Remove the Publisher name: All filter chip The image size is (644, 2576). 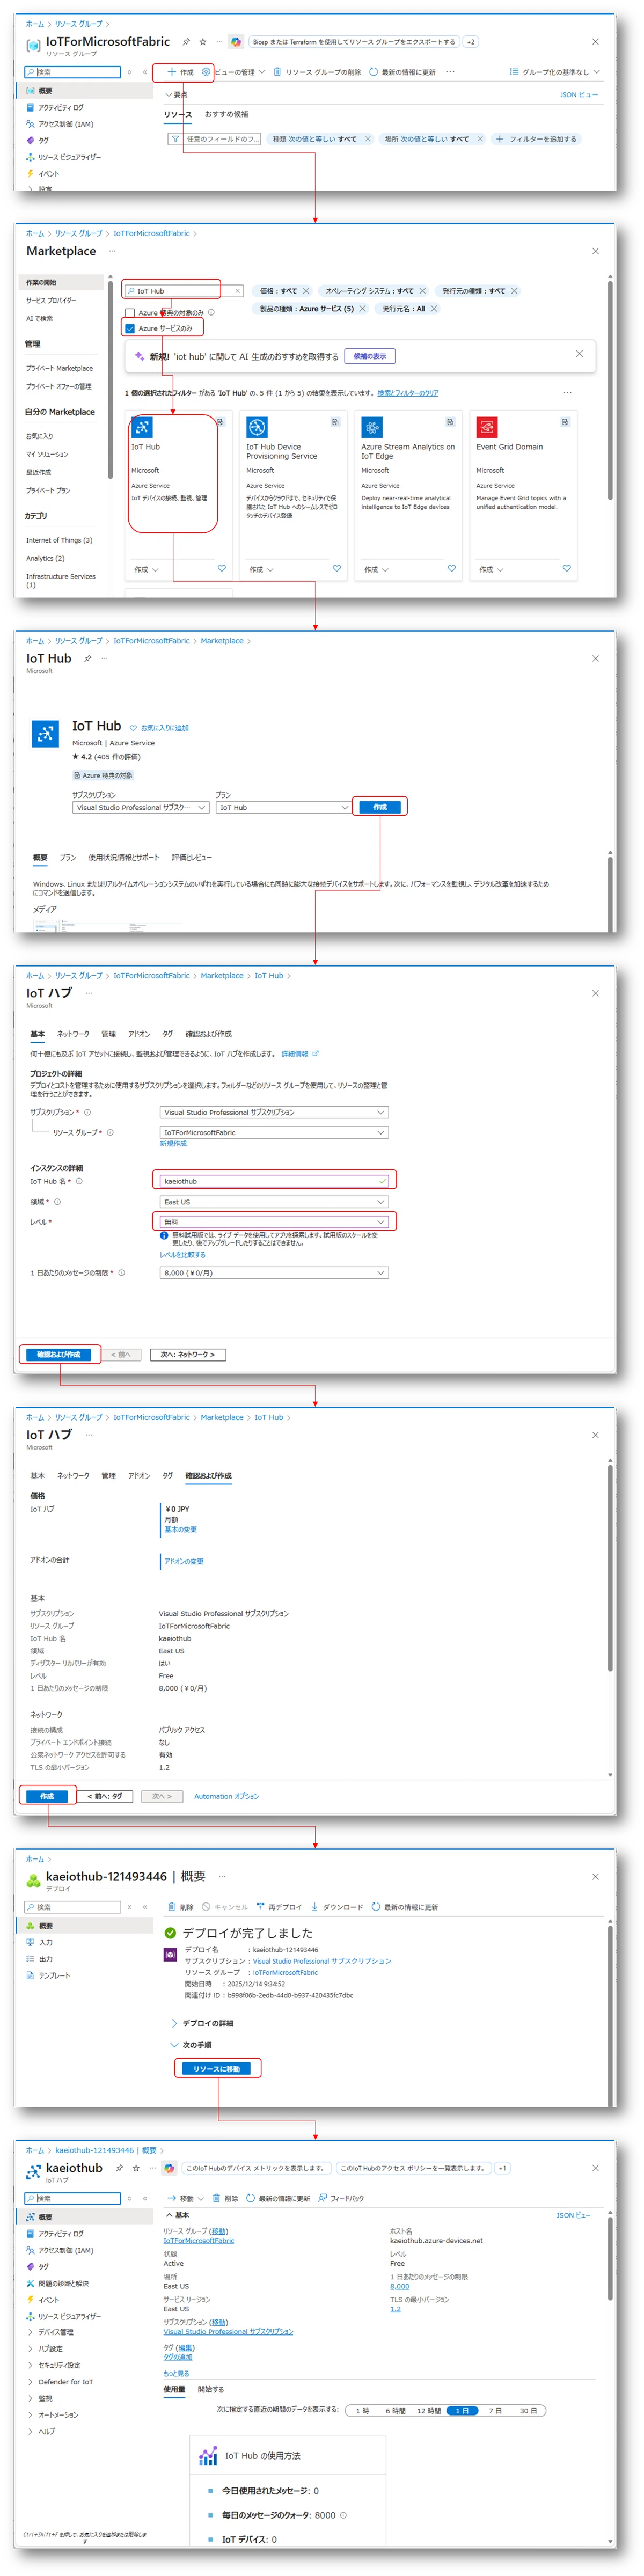pos(434,309)
